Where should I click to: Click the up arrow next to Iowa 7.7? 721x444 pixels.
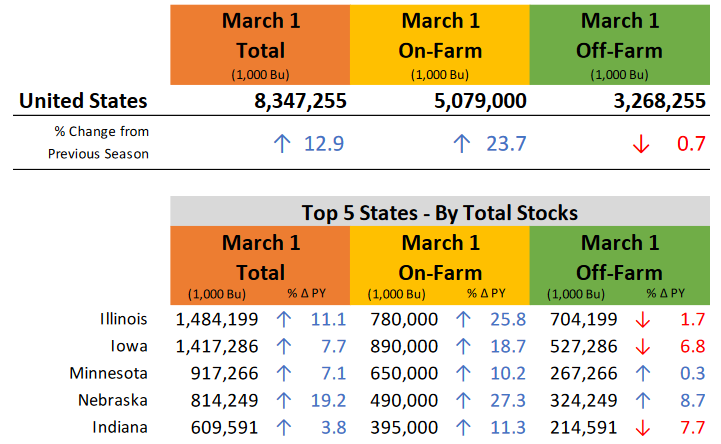(284, 347)
